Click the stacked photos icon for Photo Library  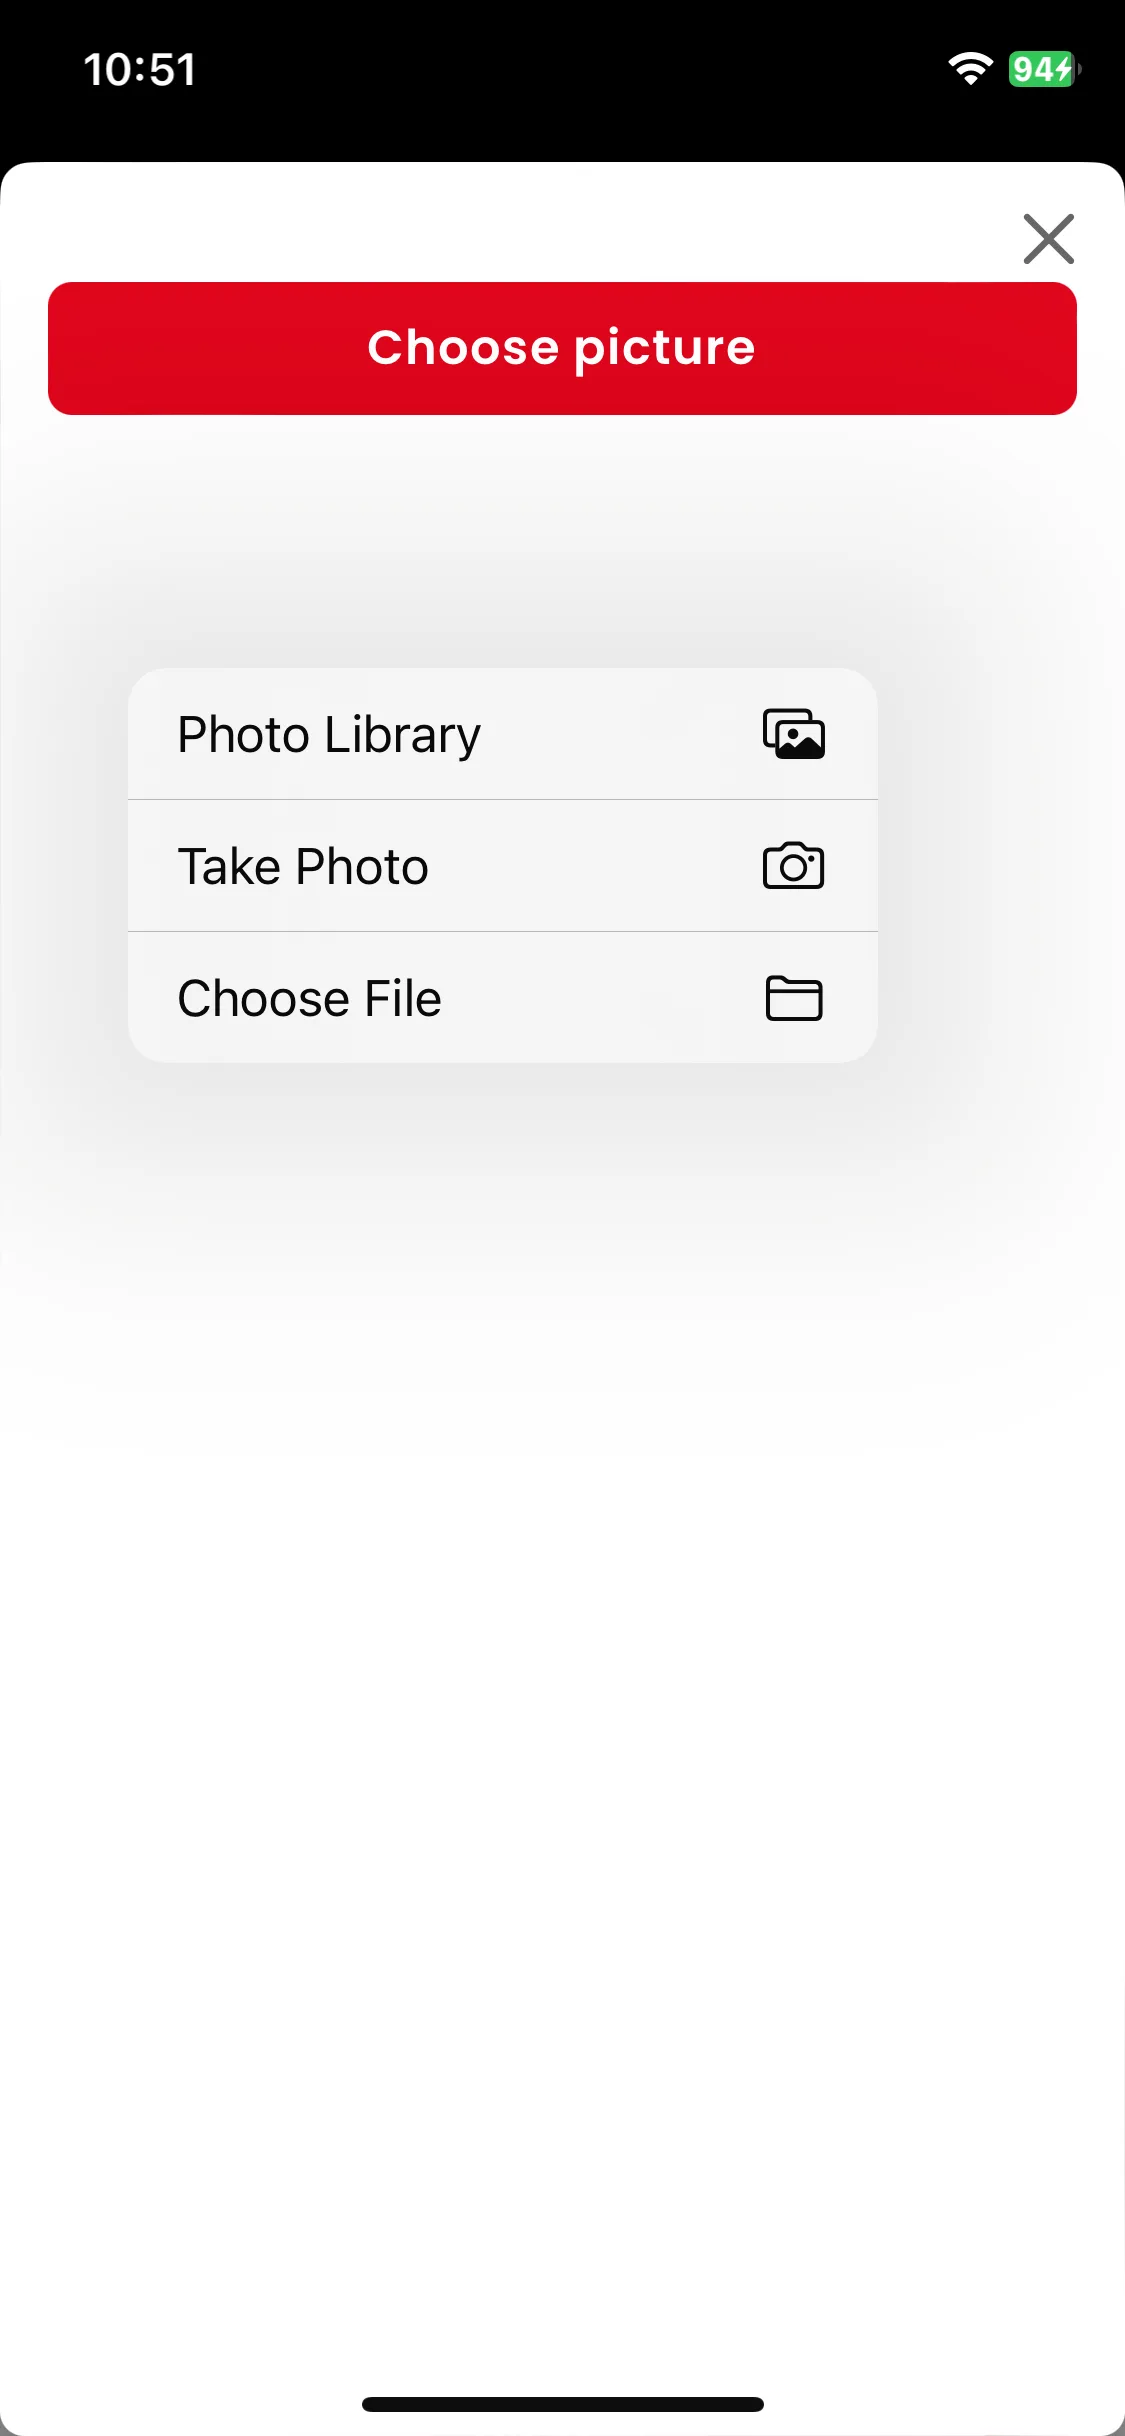(x=794, y=734)
